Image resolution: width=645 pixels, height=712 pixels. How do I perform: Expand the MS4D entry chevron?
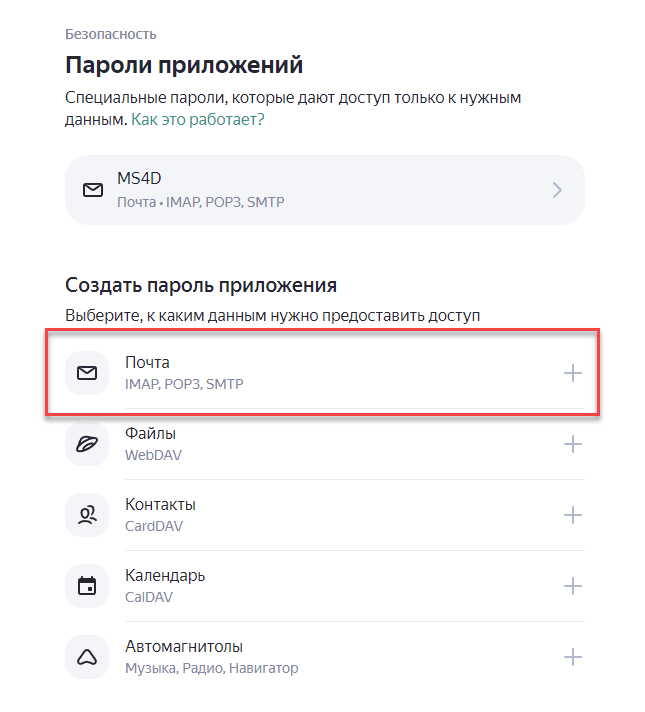tap(557, 190)
